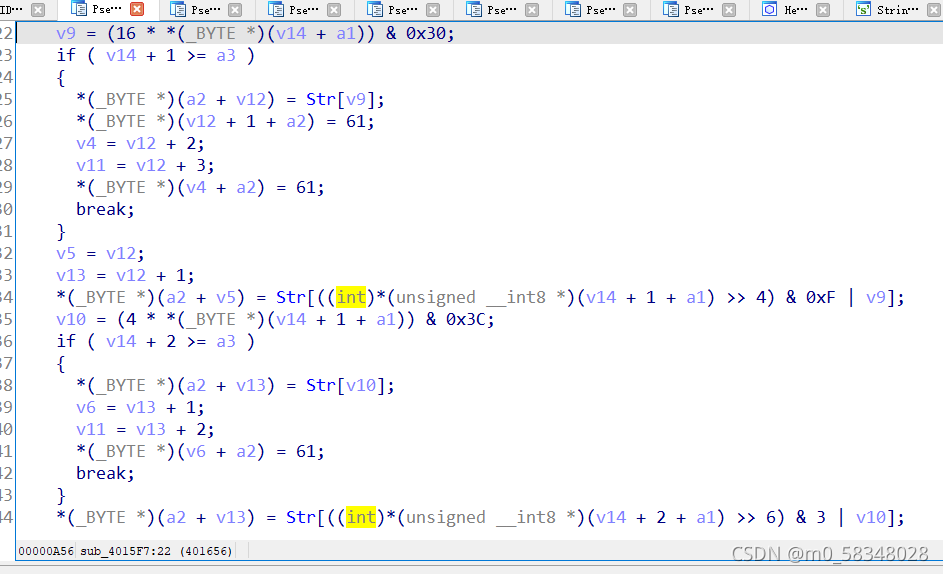943x574 pixels.
Task: Click status bar text sub_4015F7:22 (401656)
Action: (156, 551)
